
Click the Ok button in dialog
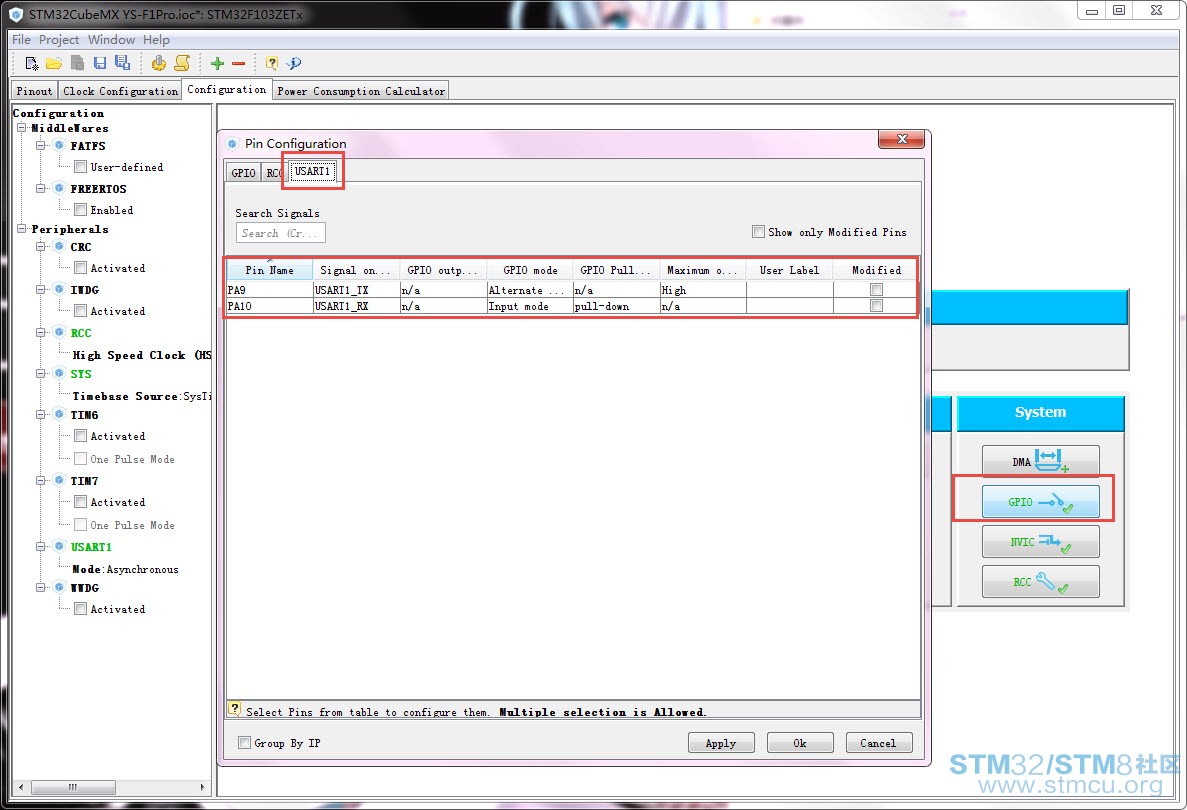[x=800, y=743]
